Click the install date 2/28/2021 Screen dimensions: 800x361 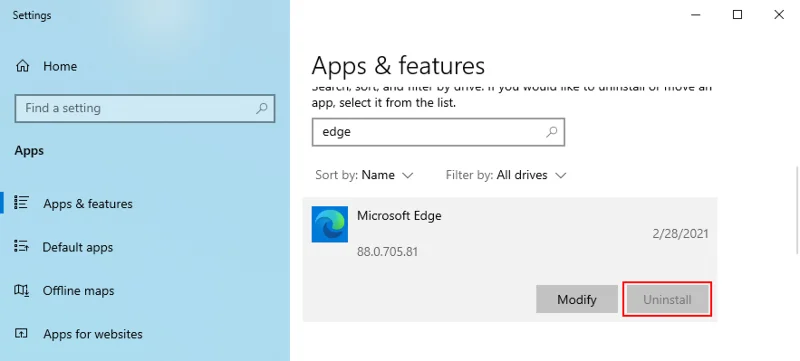(x=681, y=234)
